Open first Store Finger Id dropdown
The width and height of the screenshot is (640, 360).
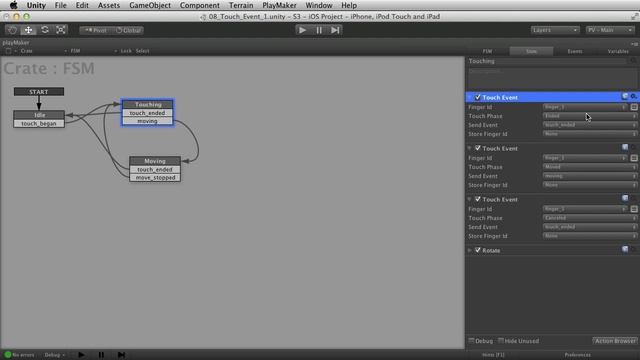coord(590,134)
